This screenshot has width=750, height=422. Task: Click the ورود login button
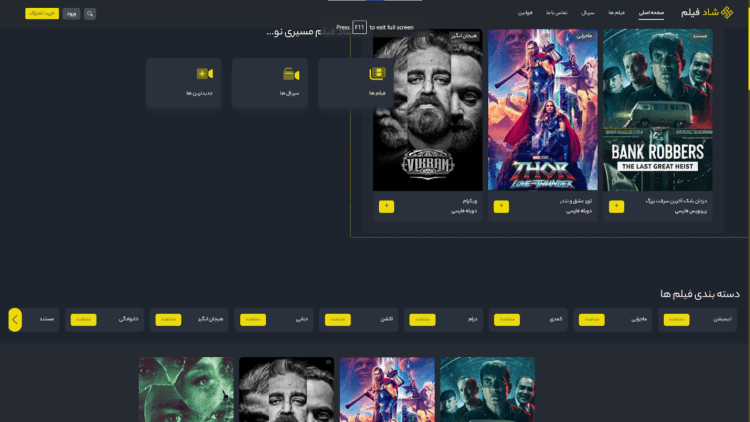pyautogui.click(x=71, y=13)
